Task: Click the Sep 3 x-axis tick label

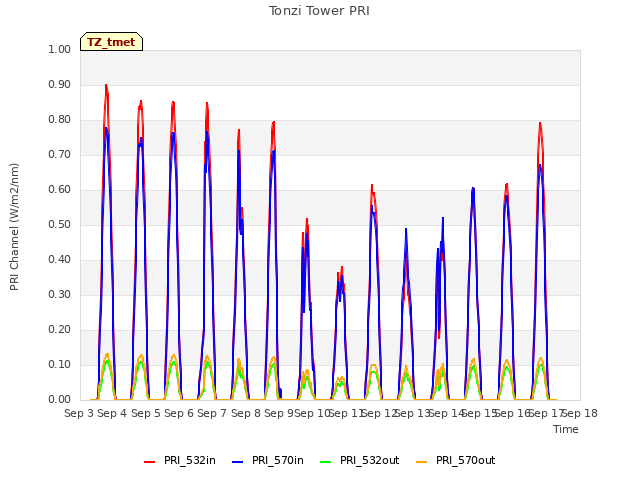Action: 79,413
